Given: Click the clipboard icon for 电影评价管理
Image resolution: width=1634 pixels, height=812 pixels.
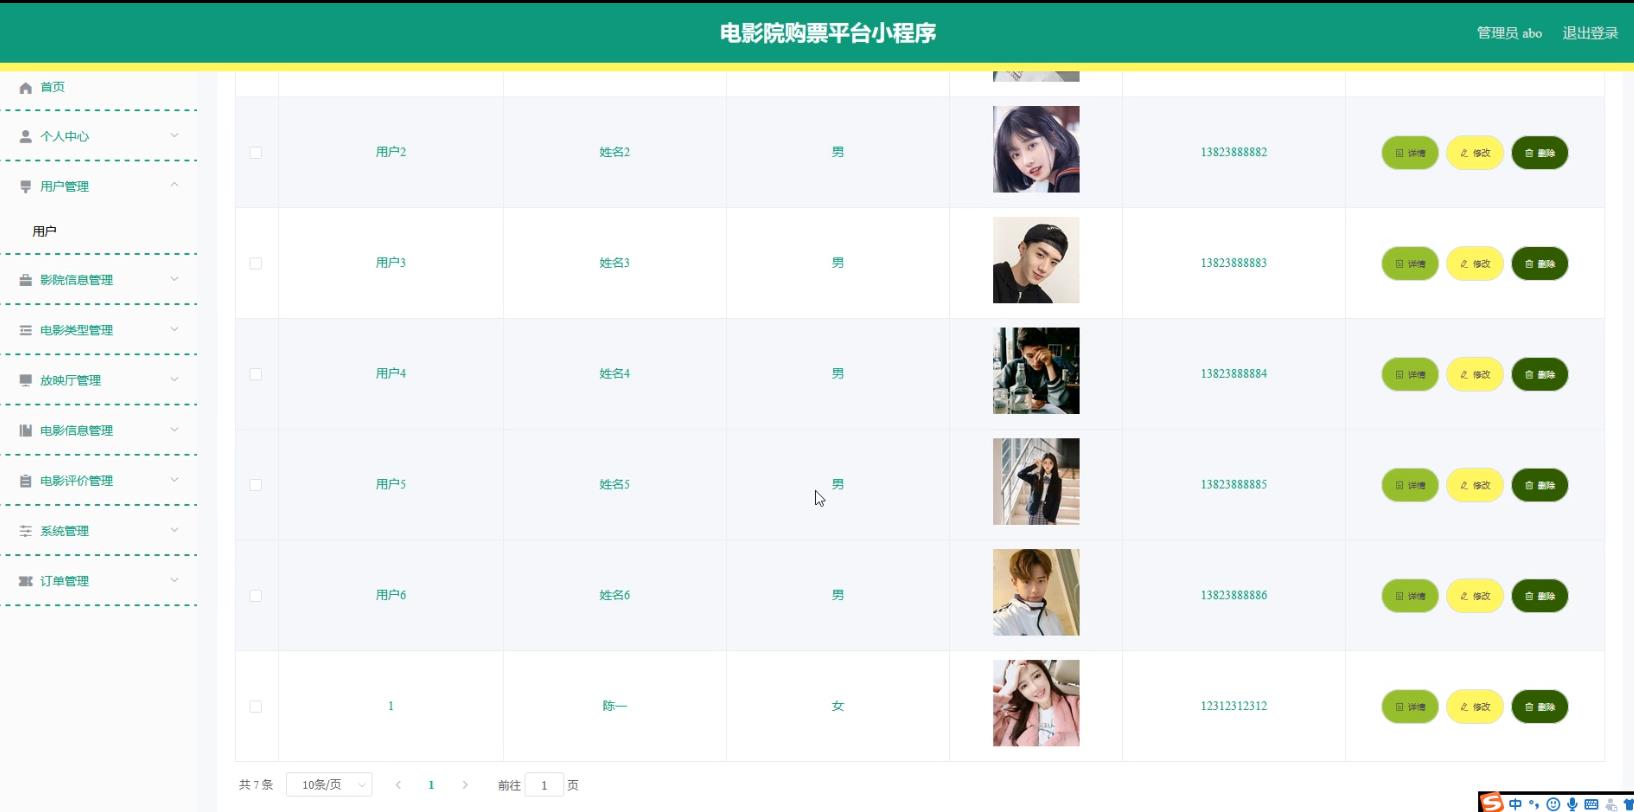Looking at the screenshot, I should point(26,481).
